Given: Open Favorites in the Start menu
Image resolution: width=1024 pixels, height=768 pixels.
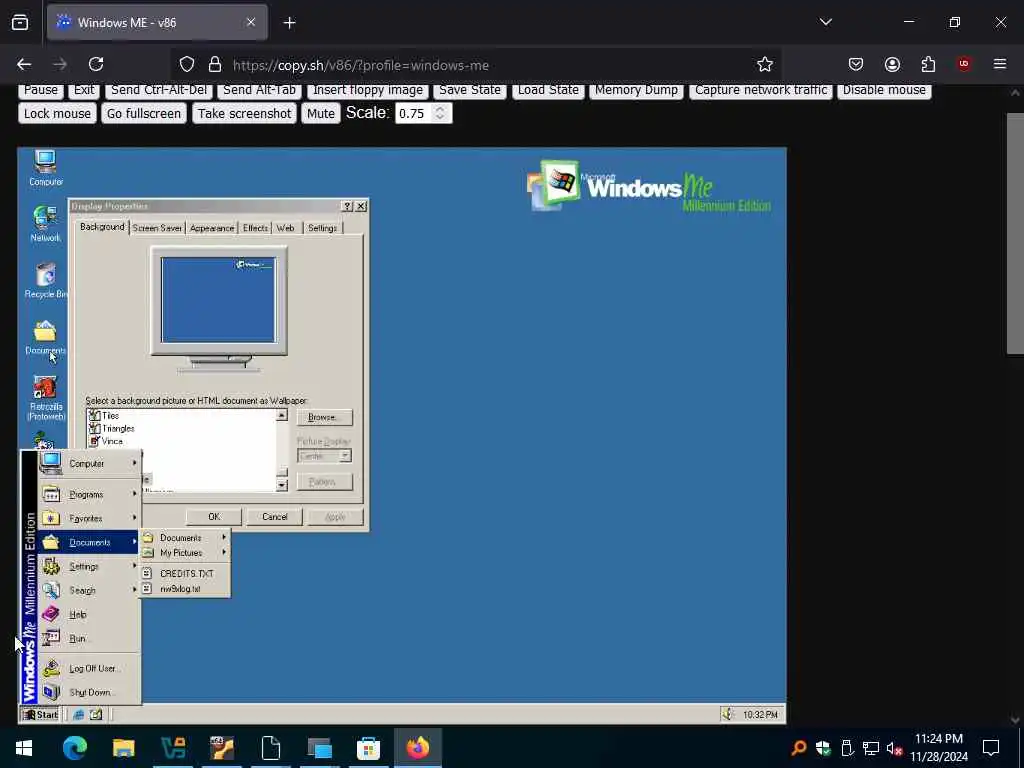Looking at the screenshot, I should [x=89, y=518].
